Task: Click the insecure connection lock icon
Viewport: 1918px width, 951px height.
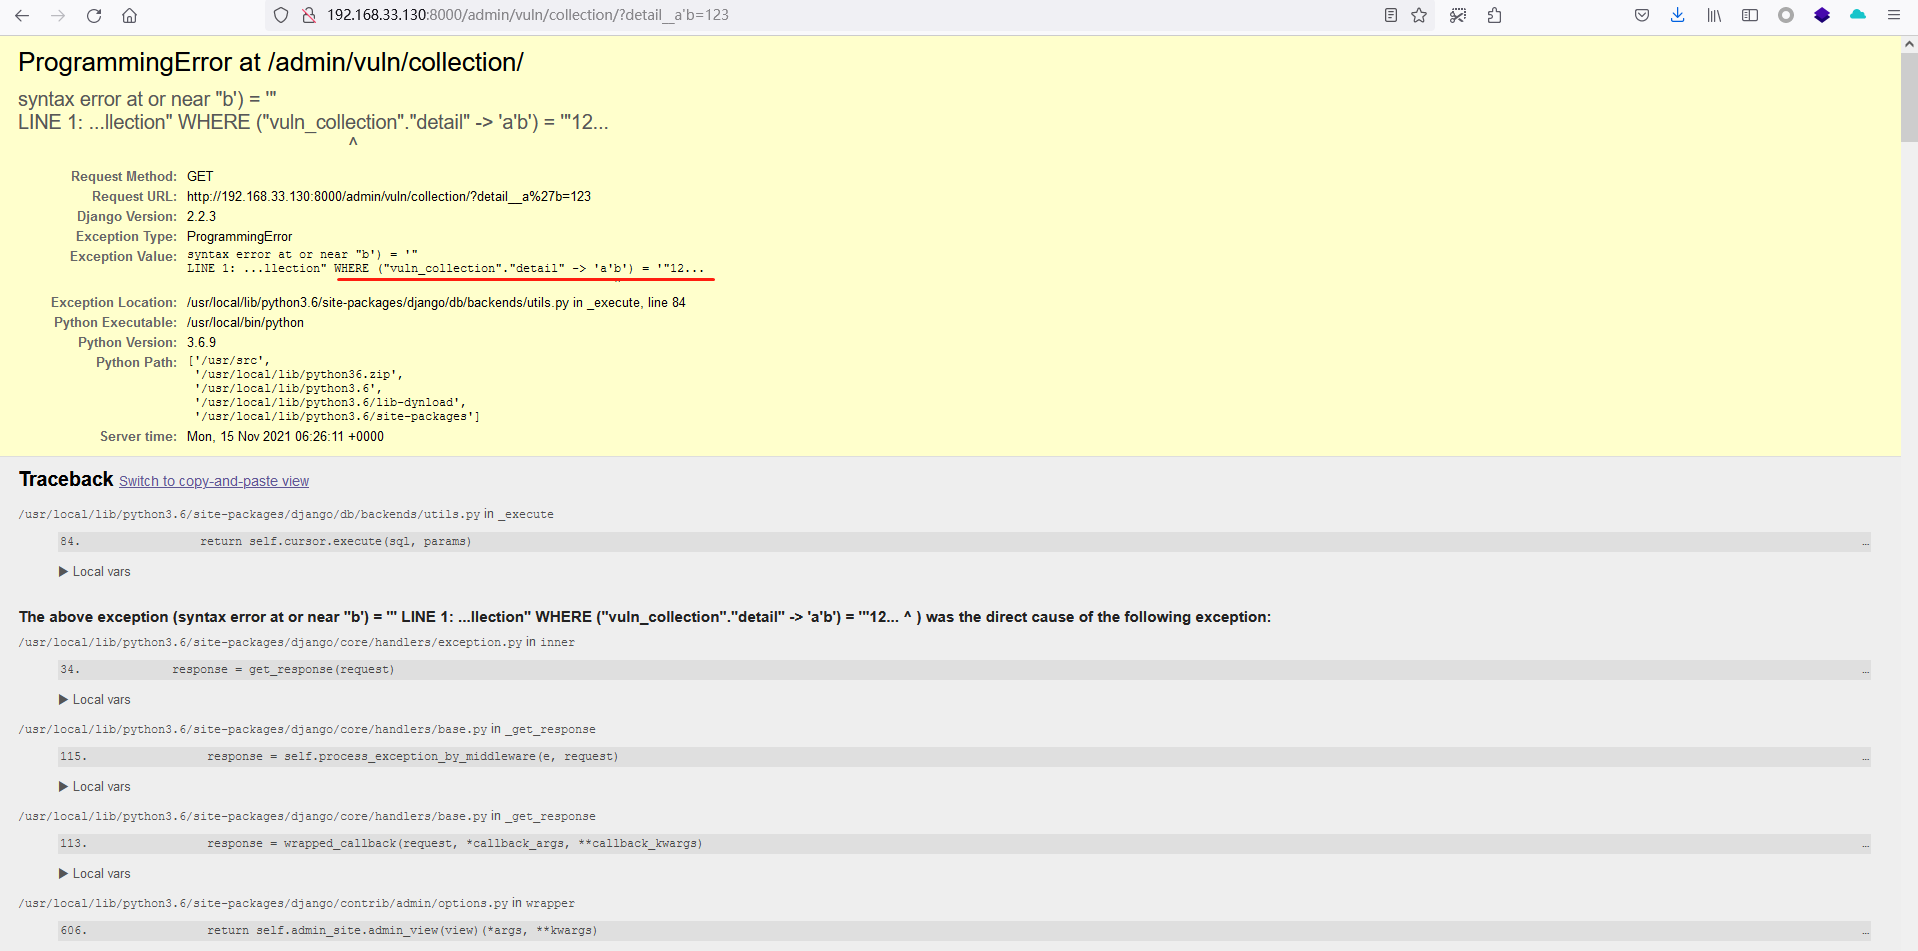Action: [310, 15]
